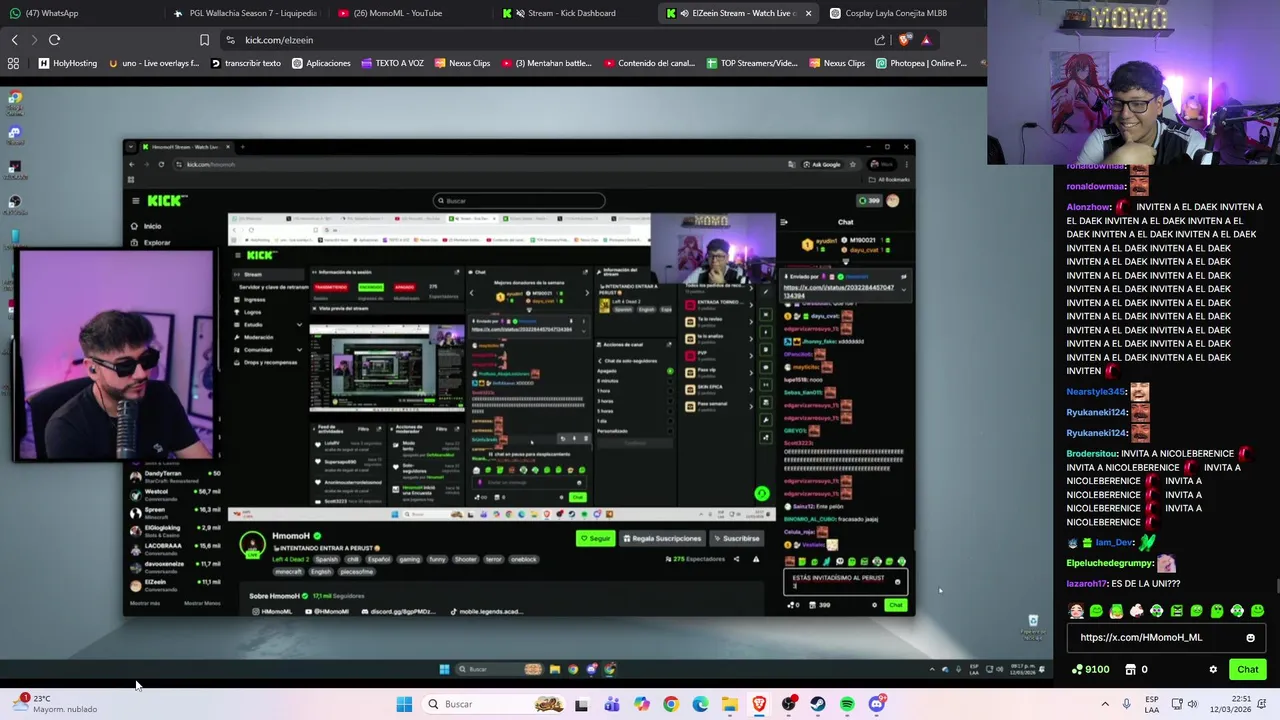Open the Photopea bookmark
The height and width of the screenshot is (720, 1280).
[x=921, y=63]
